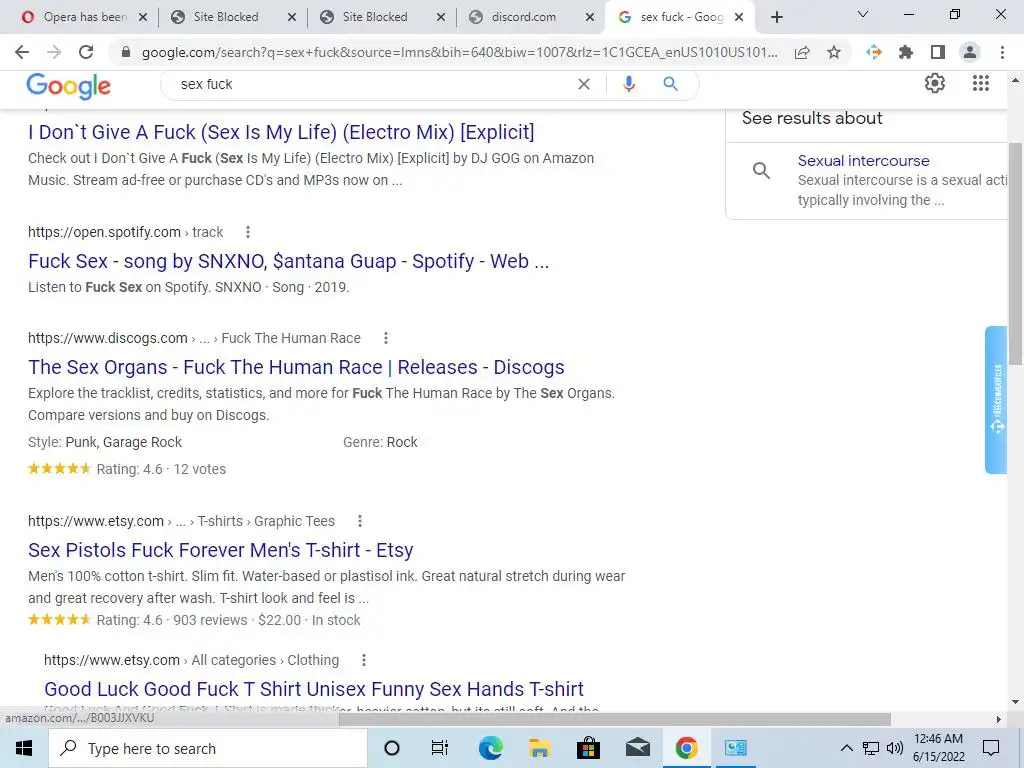Open Chrome's three-dot menu
This screenshot has width=1024, height=768.
[1002, 52]
